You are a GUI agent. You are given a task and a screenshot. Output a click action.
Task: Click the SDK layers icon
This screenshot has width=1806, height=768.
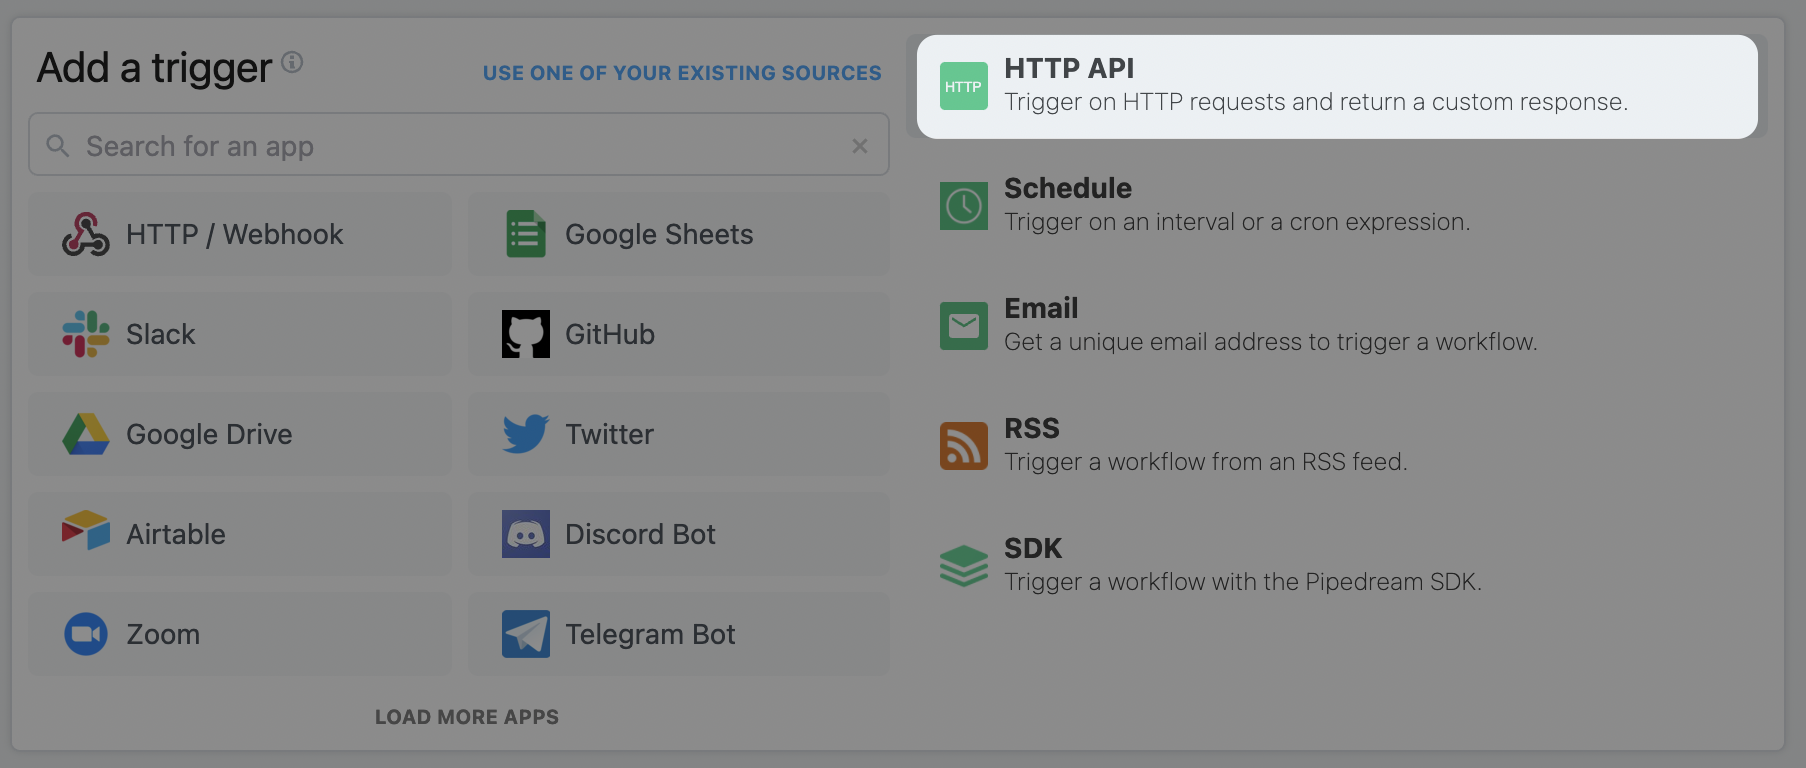[964, 566]
